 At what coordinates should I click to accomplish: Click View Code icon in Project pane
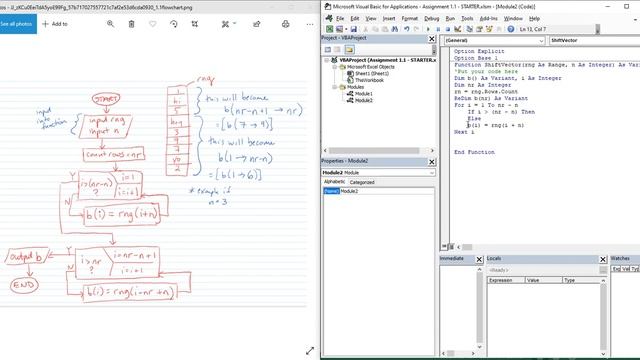point(328,50)
